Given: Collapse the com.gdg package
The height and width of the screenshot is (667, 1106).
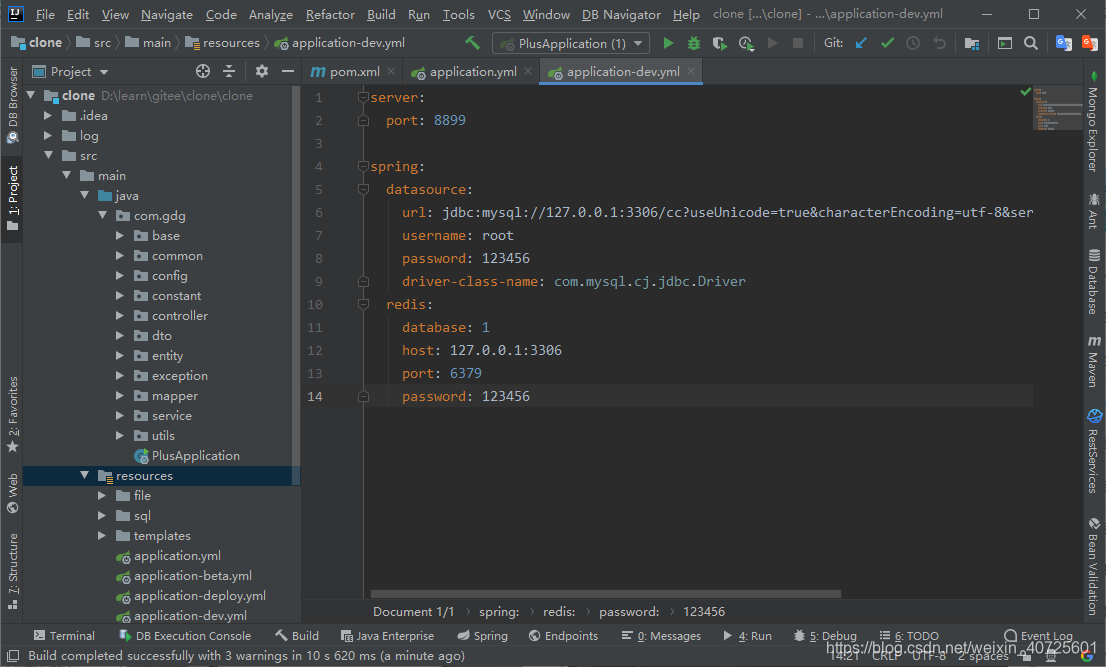Looking at the screenshot, I should click(x=102, y=215).
